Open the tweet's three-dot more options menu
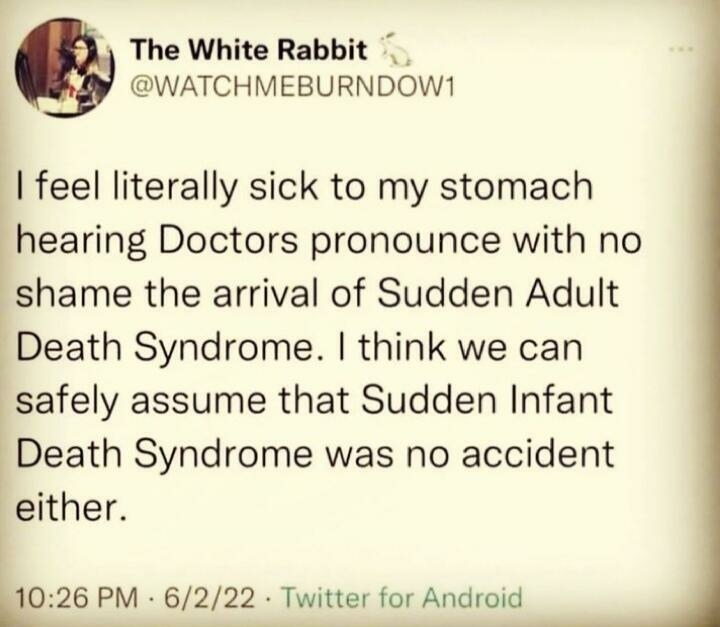The width and height of the screenshot is (720, 627). point(683,47)
